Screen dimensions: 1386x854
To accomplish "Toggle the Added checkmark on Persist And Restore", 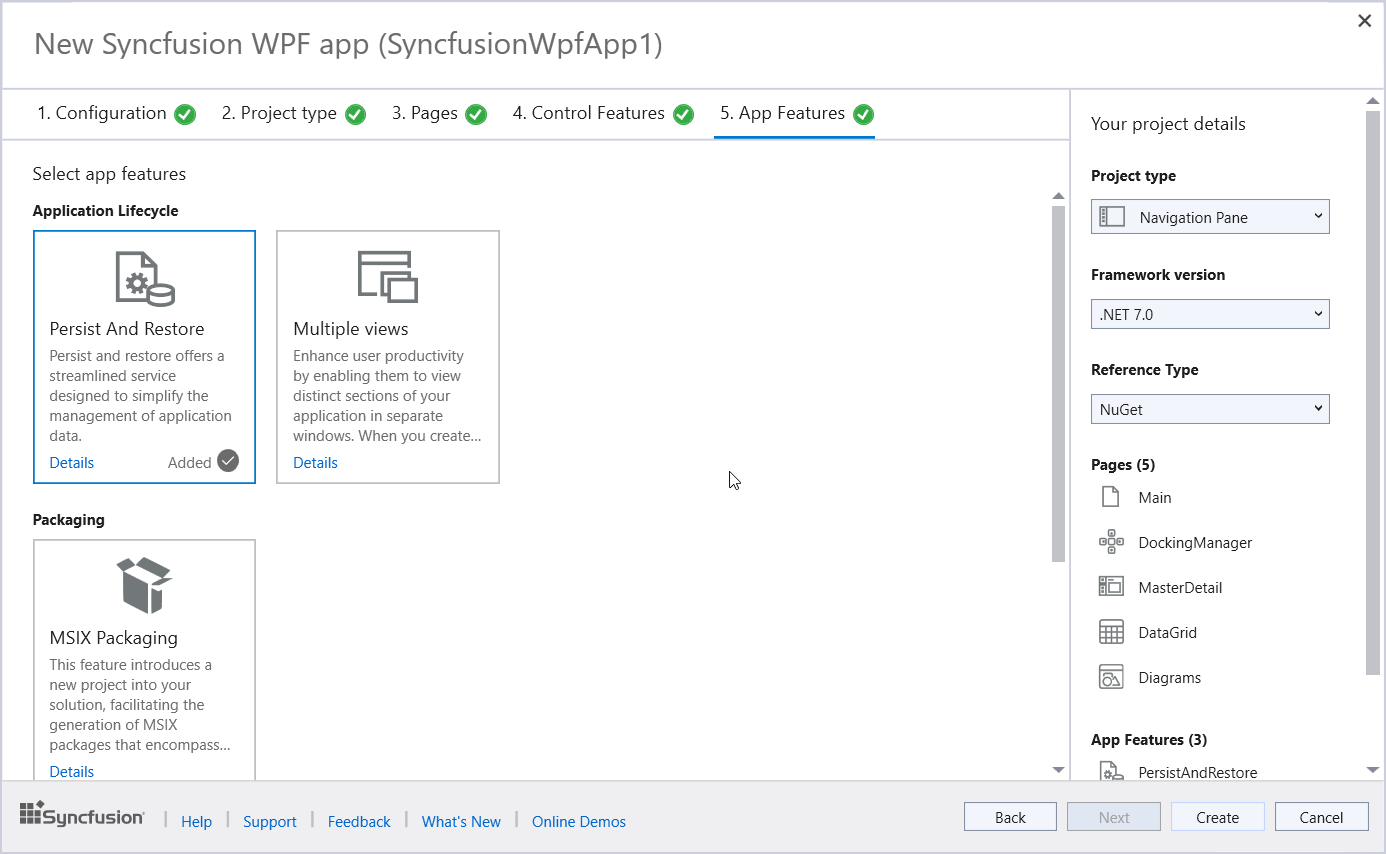I will pos(228,461).
